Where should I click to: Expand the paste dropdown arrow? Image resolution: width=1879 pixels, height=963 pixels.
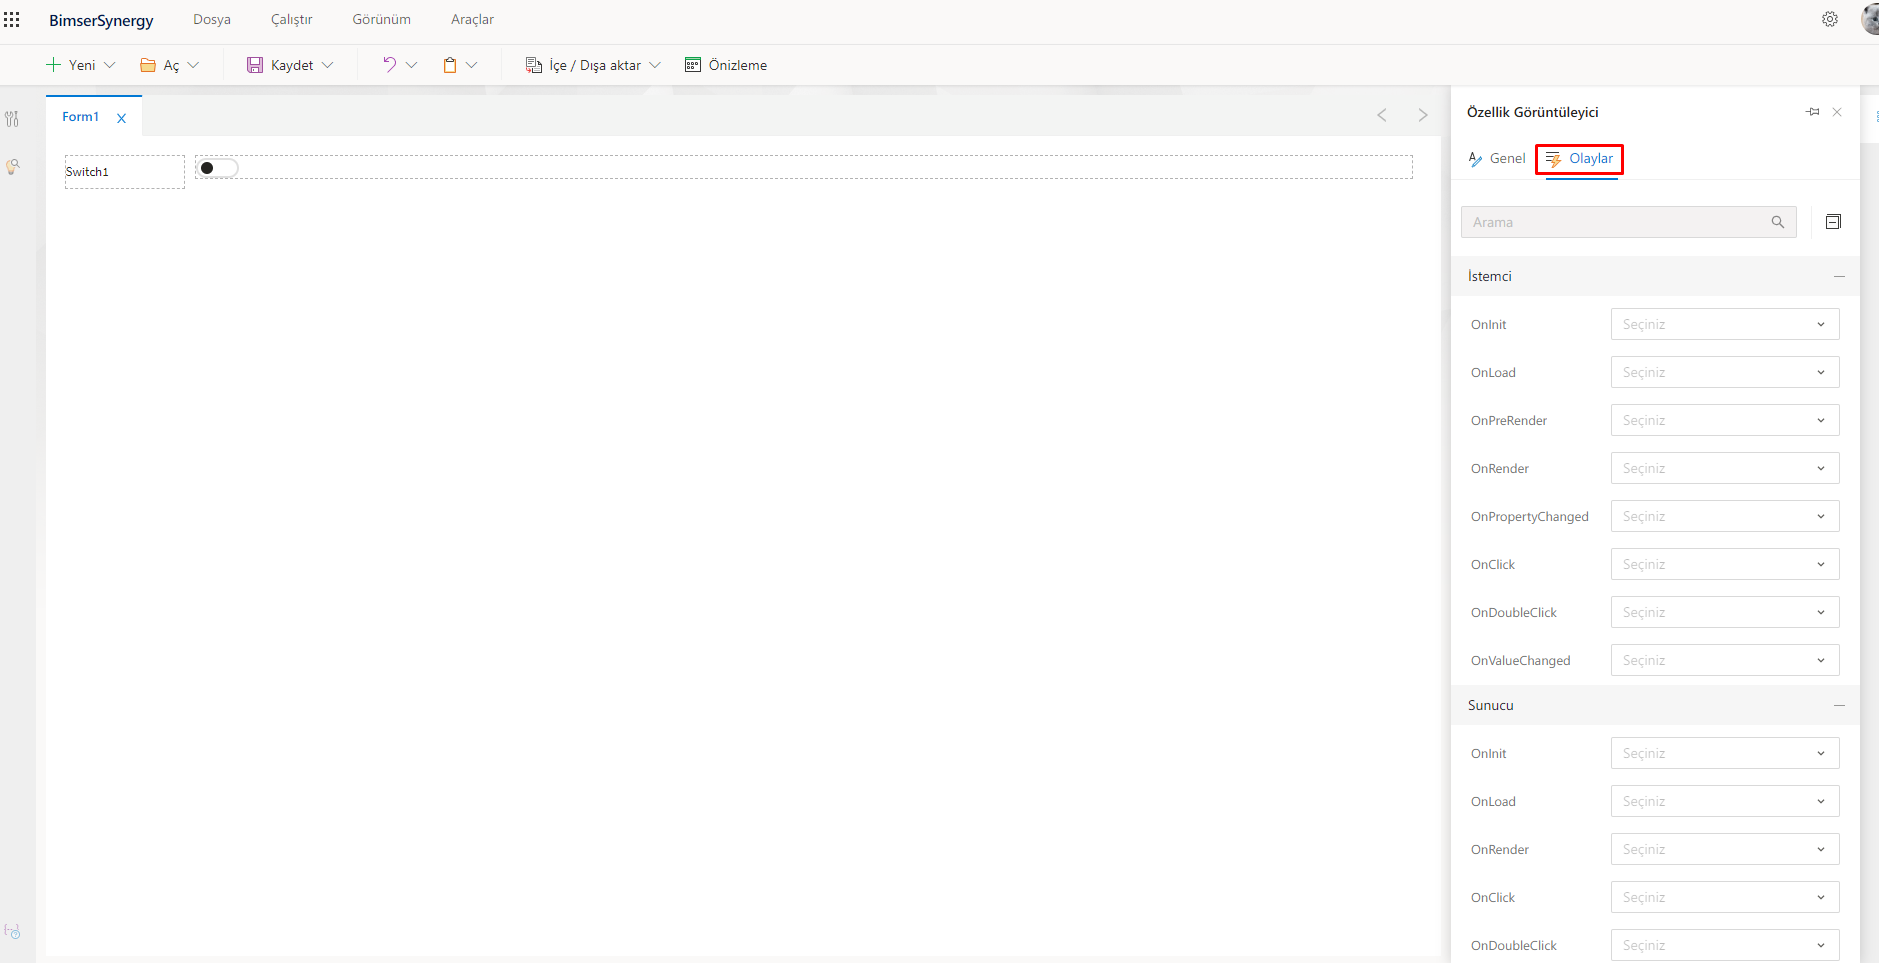pos(471,65)
